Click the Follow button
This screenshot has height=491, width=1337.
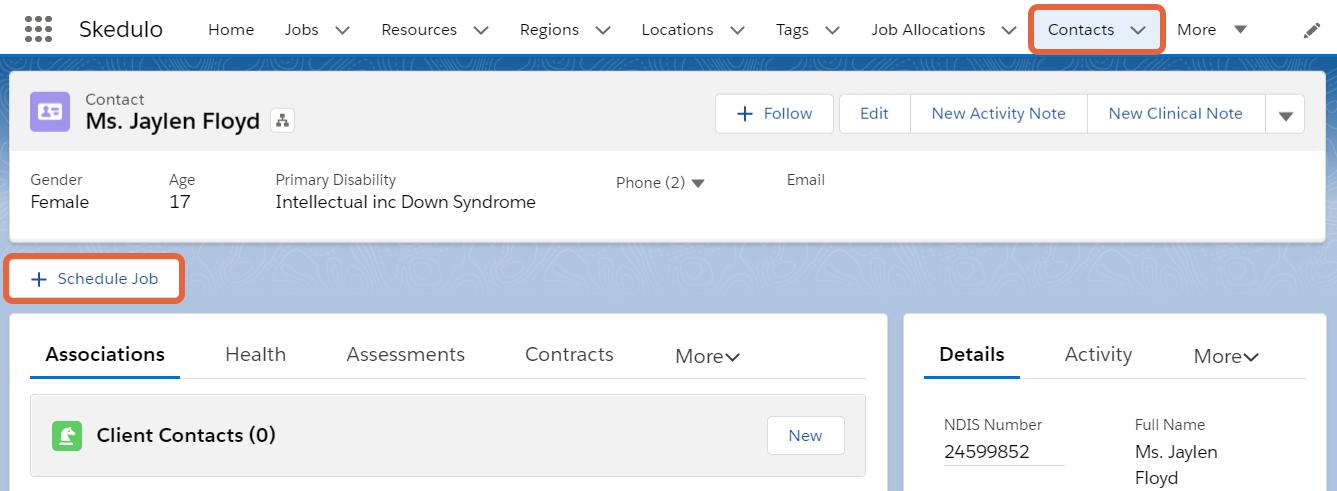click(774, 114)
